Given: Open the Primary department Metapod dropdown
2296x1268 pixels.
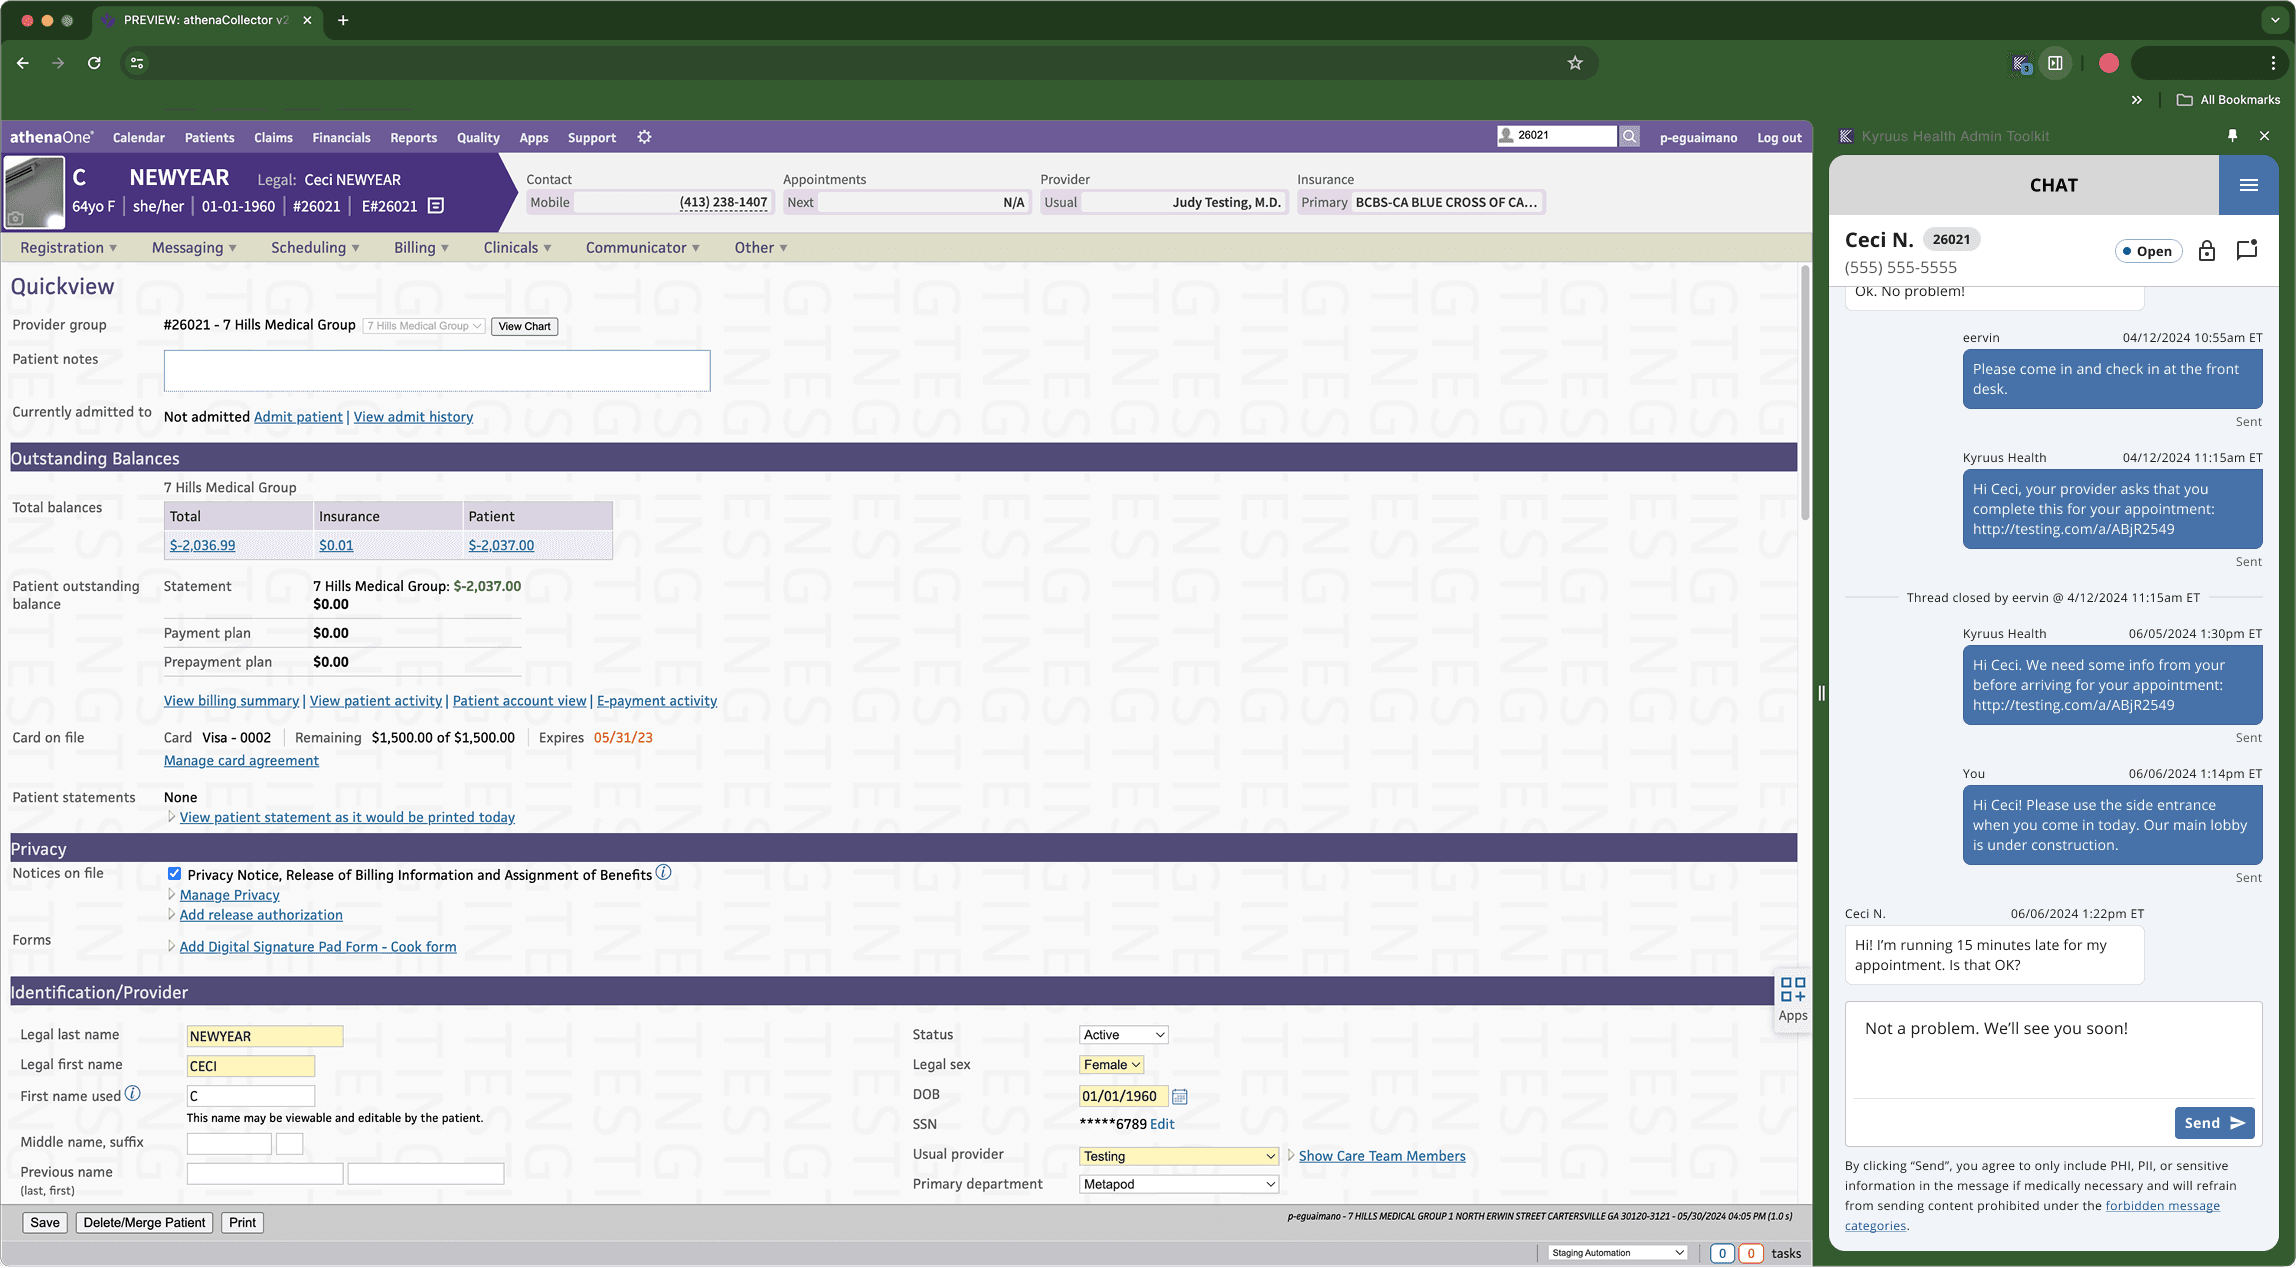Looking at the screenshot, I should [x=1179, y=1184].
